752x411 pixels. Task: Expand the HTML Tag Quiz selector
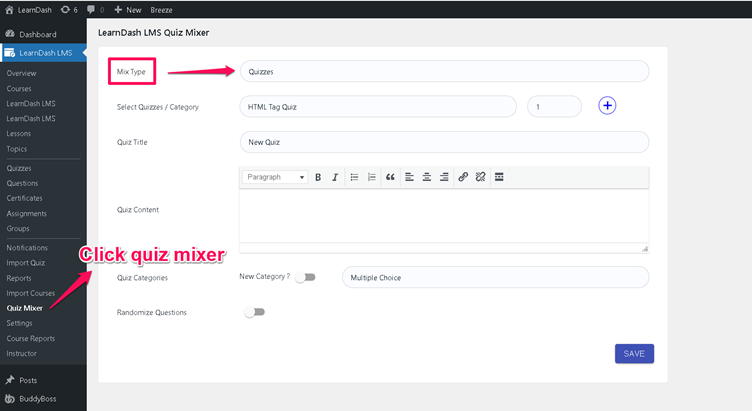point(378,106)
